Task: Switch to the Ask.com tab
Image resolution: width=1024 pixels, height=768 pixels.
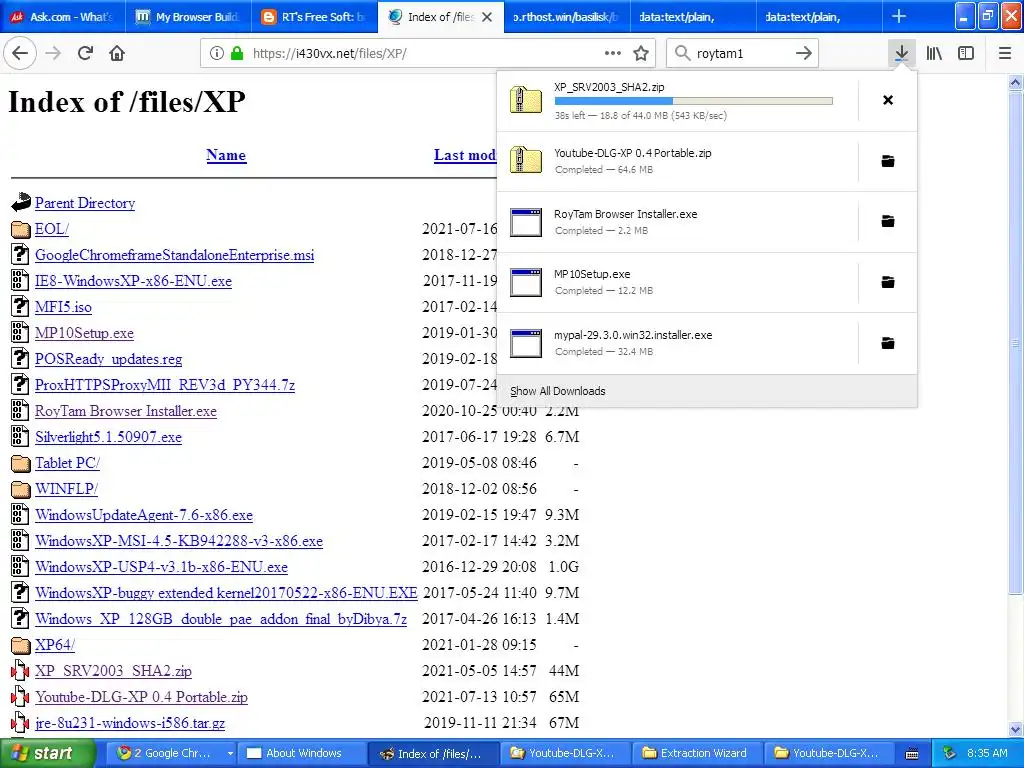Action: coord(62,16)
